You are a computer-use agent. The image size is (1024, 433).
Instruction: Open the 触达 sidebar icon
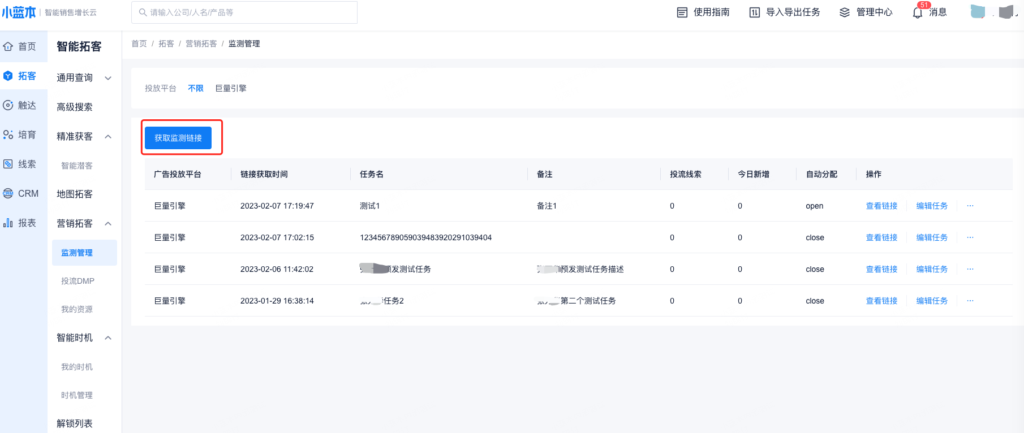(9, 105)
